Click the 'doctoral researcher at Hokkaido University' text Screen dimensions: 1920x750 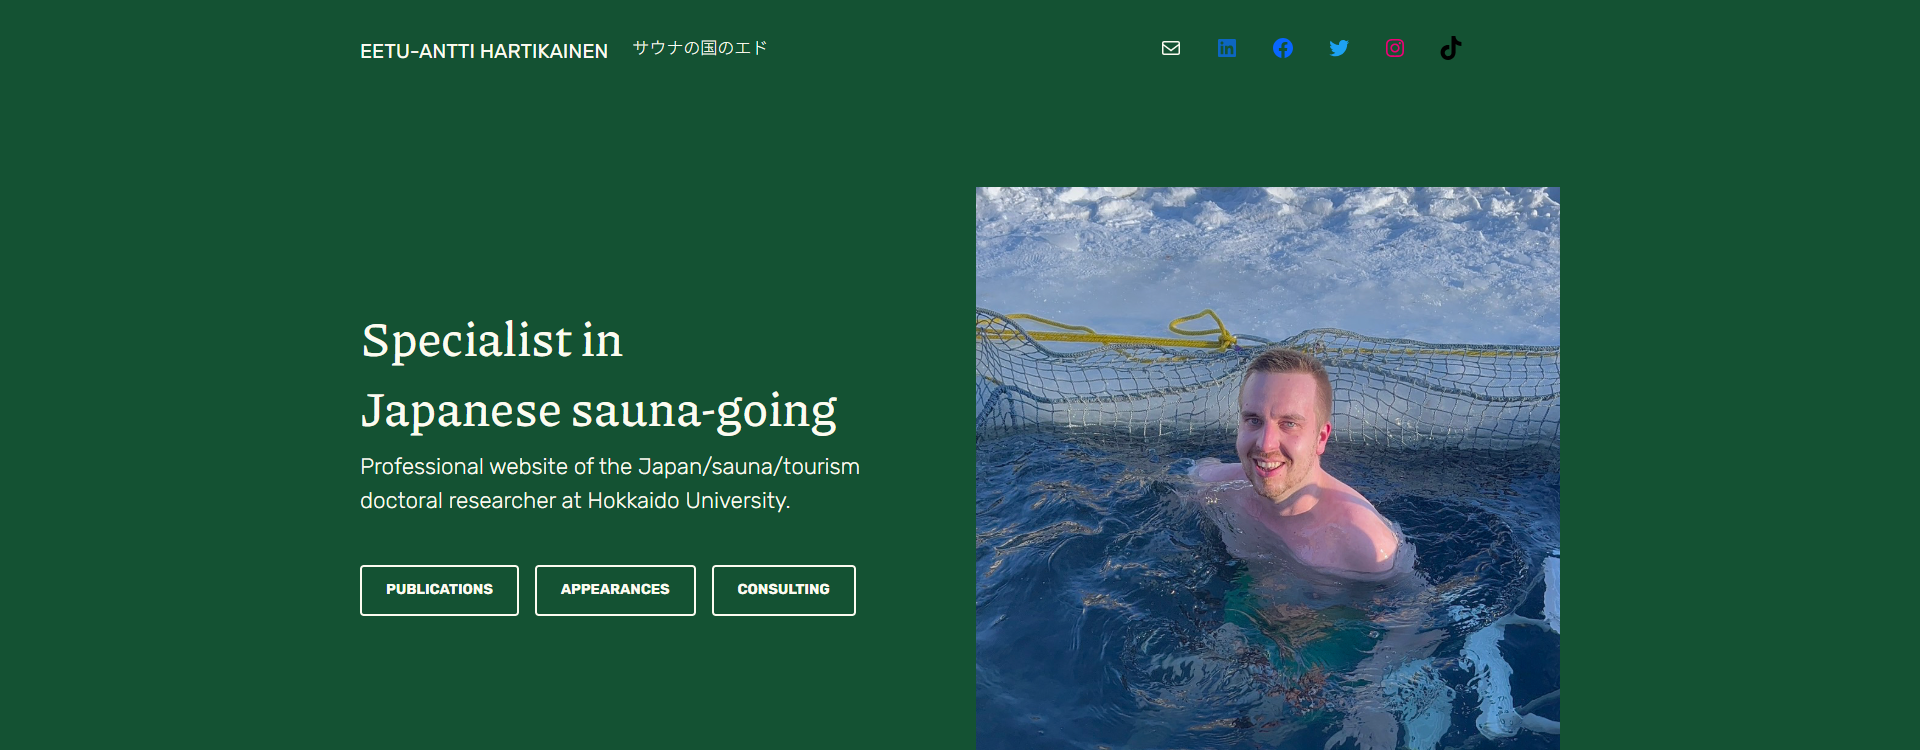[x=575, y=501]
